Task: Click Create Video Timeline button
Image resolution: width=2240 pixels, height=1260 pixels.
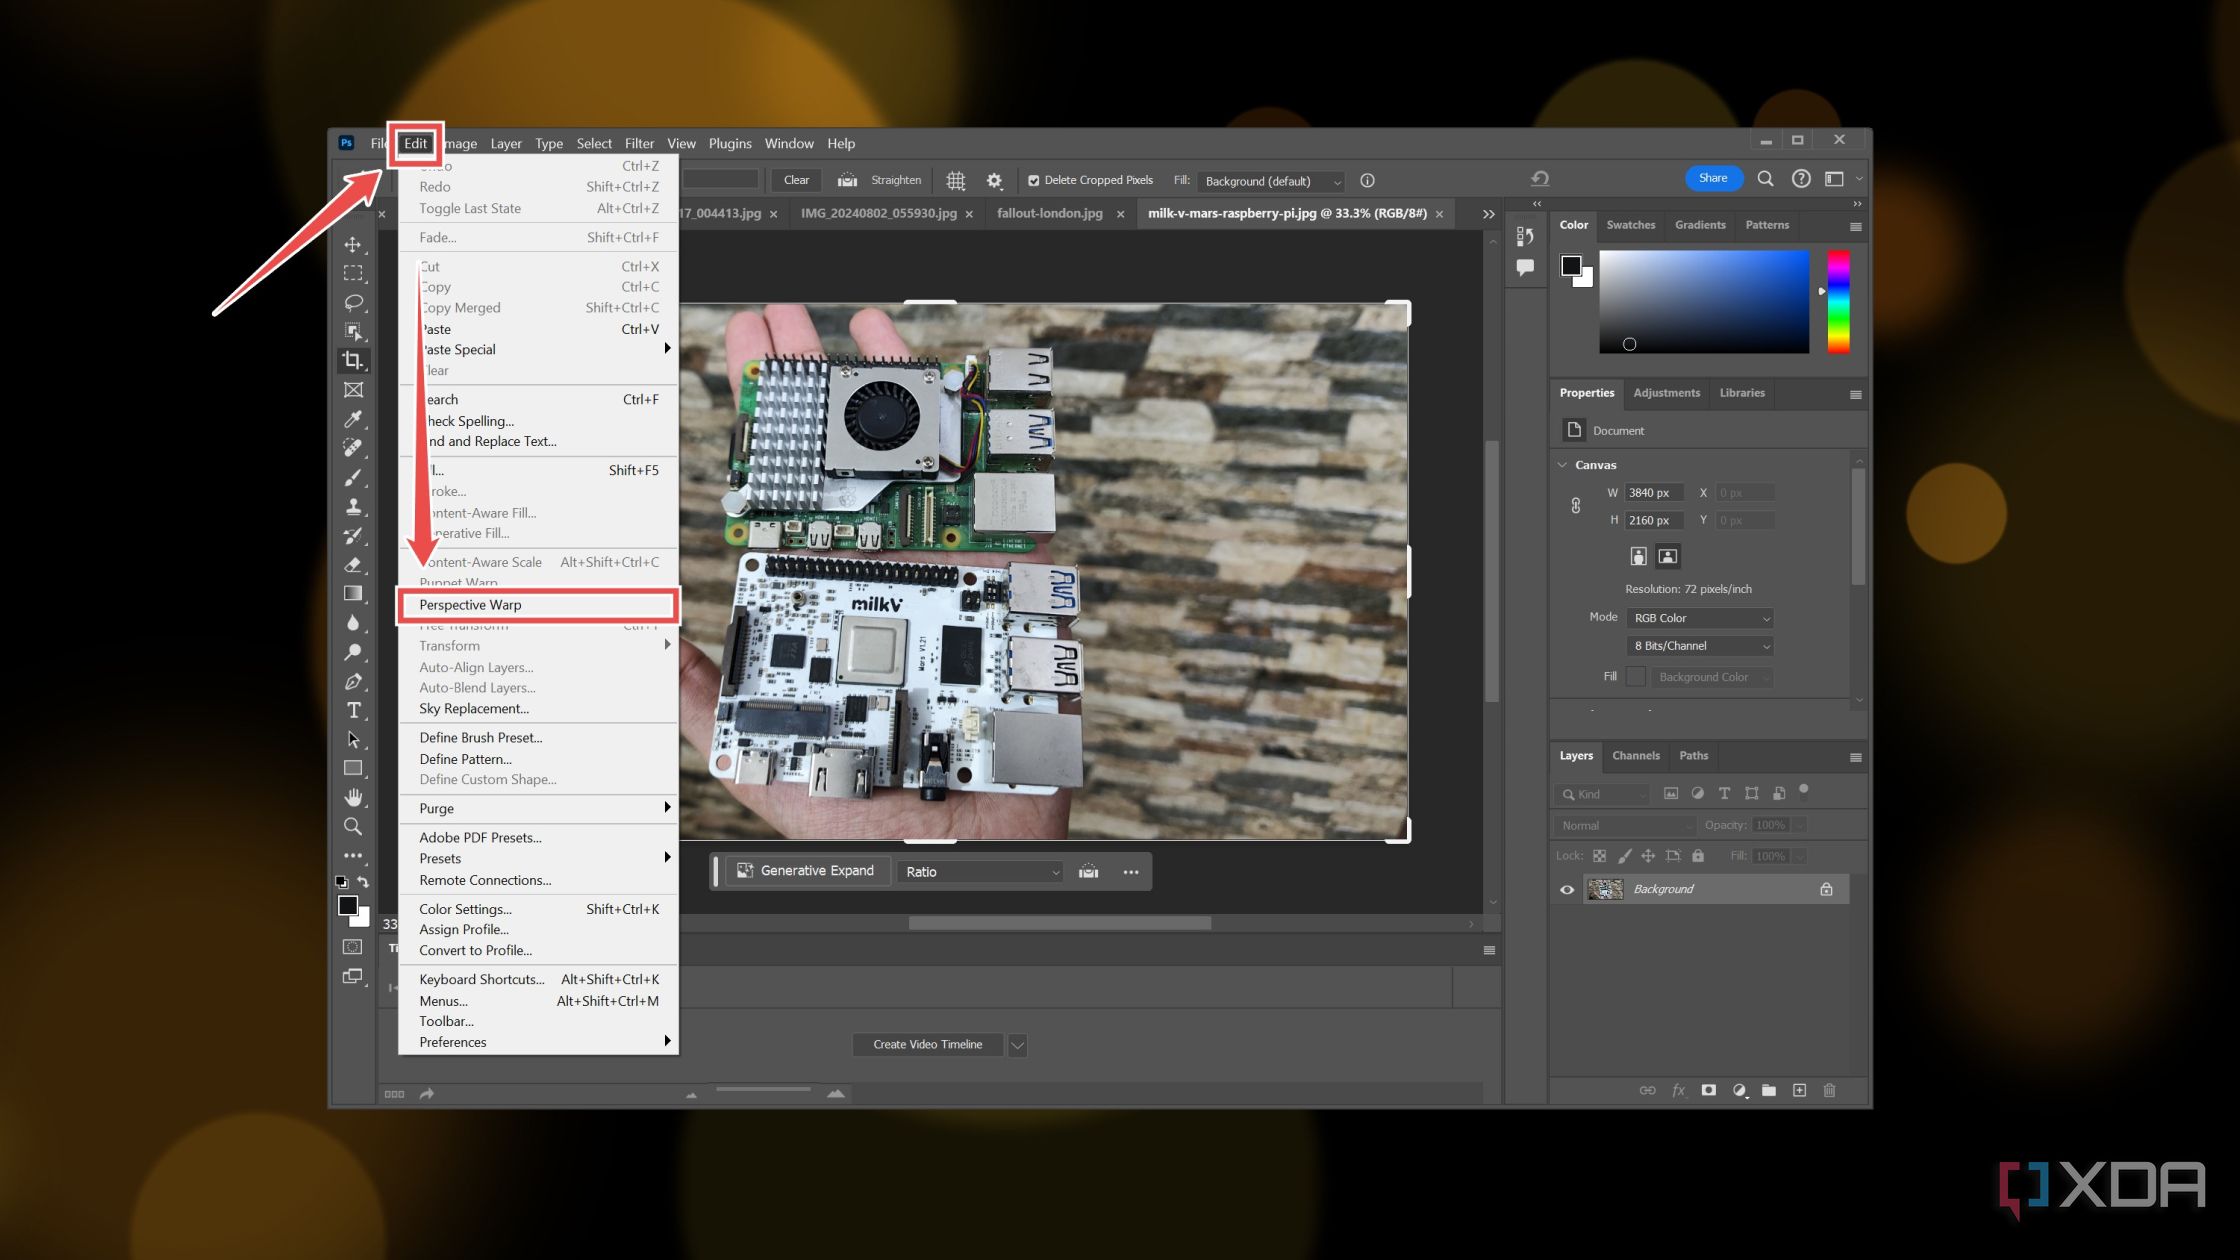Action: pos(927,1045)
